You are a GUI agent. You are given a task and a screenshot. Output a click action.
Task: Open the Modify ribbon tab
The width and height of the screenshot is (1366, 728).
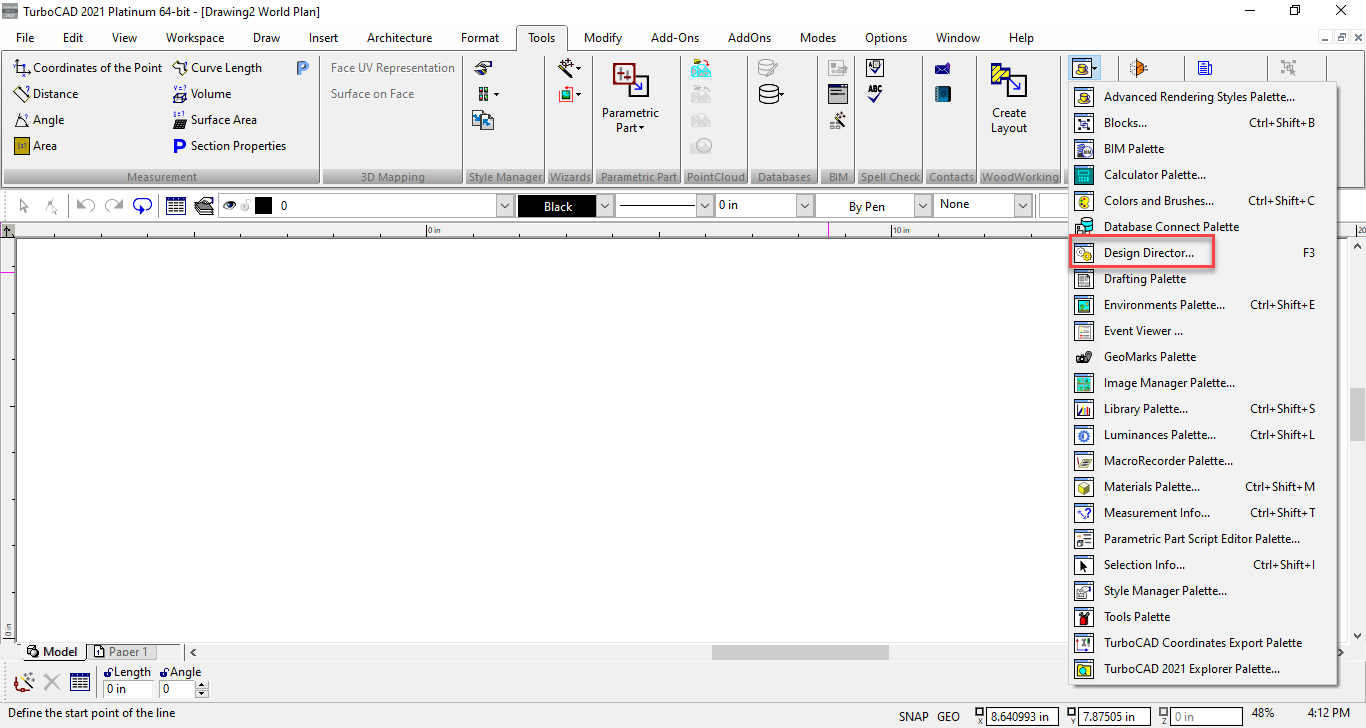(x=603, y=38)
